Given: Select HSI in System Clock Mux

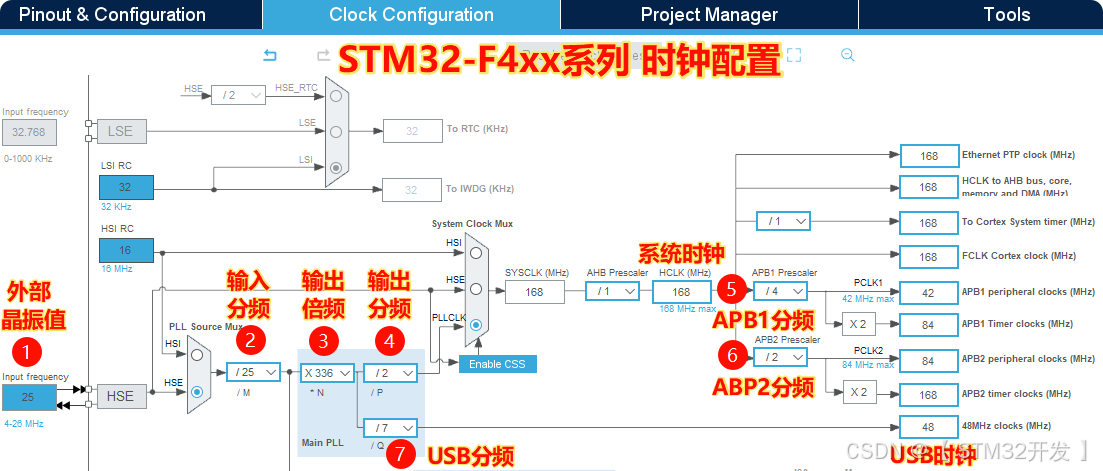Looking at the screenshot, I should pyautogui.click(x=476, y=252).
